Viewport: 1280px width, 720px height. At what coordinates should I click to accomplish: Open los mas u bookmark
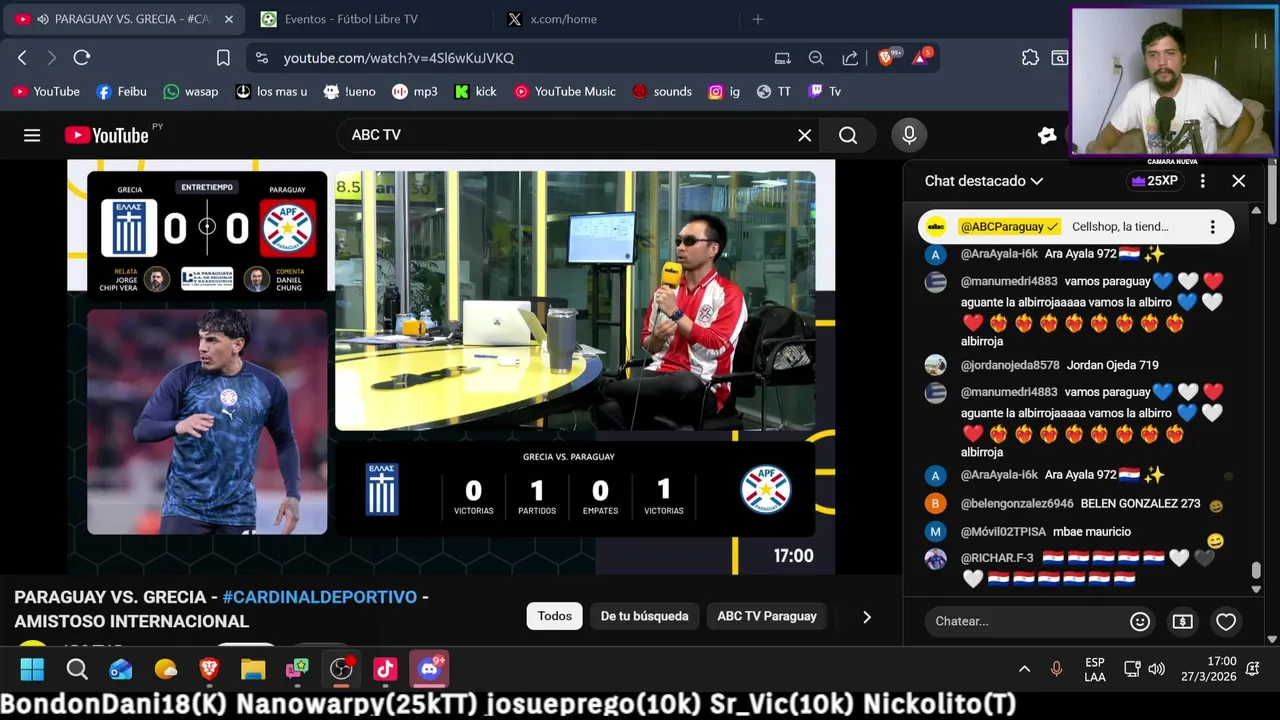[271, 91]
